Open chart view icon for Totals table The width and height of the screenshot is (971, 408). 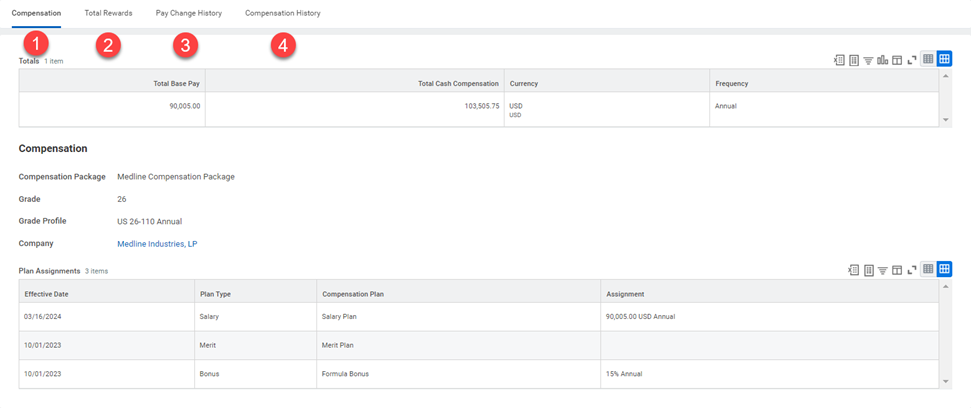tap(883, 60)
